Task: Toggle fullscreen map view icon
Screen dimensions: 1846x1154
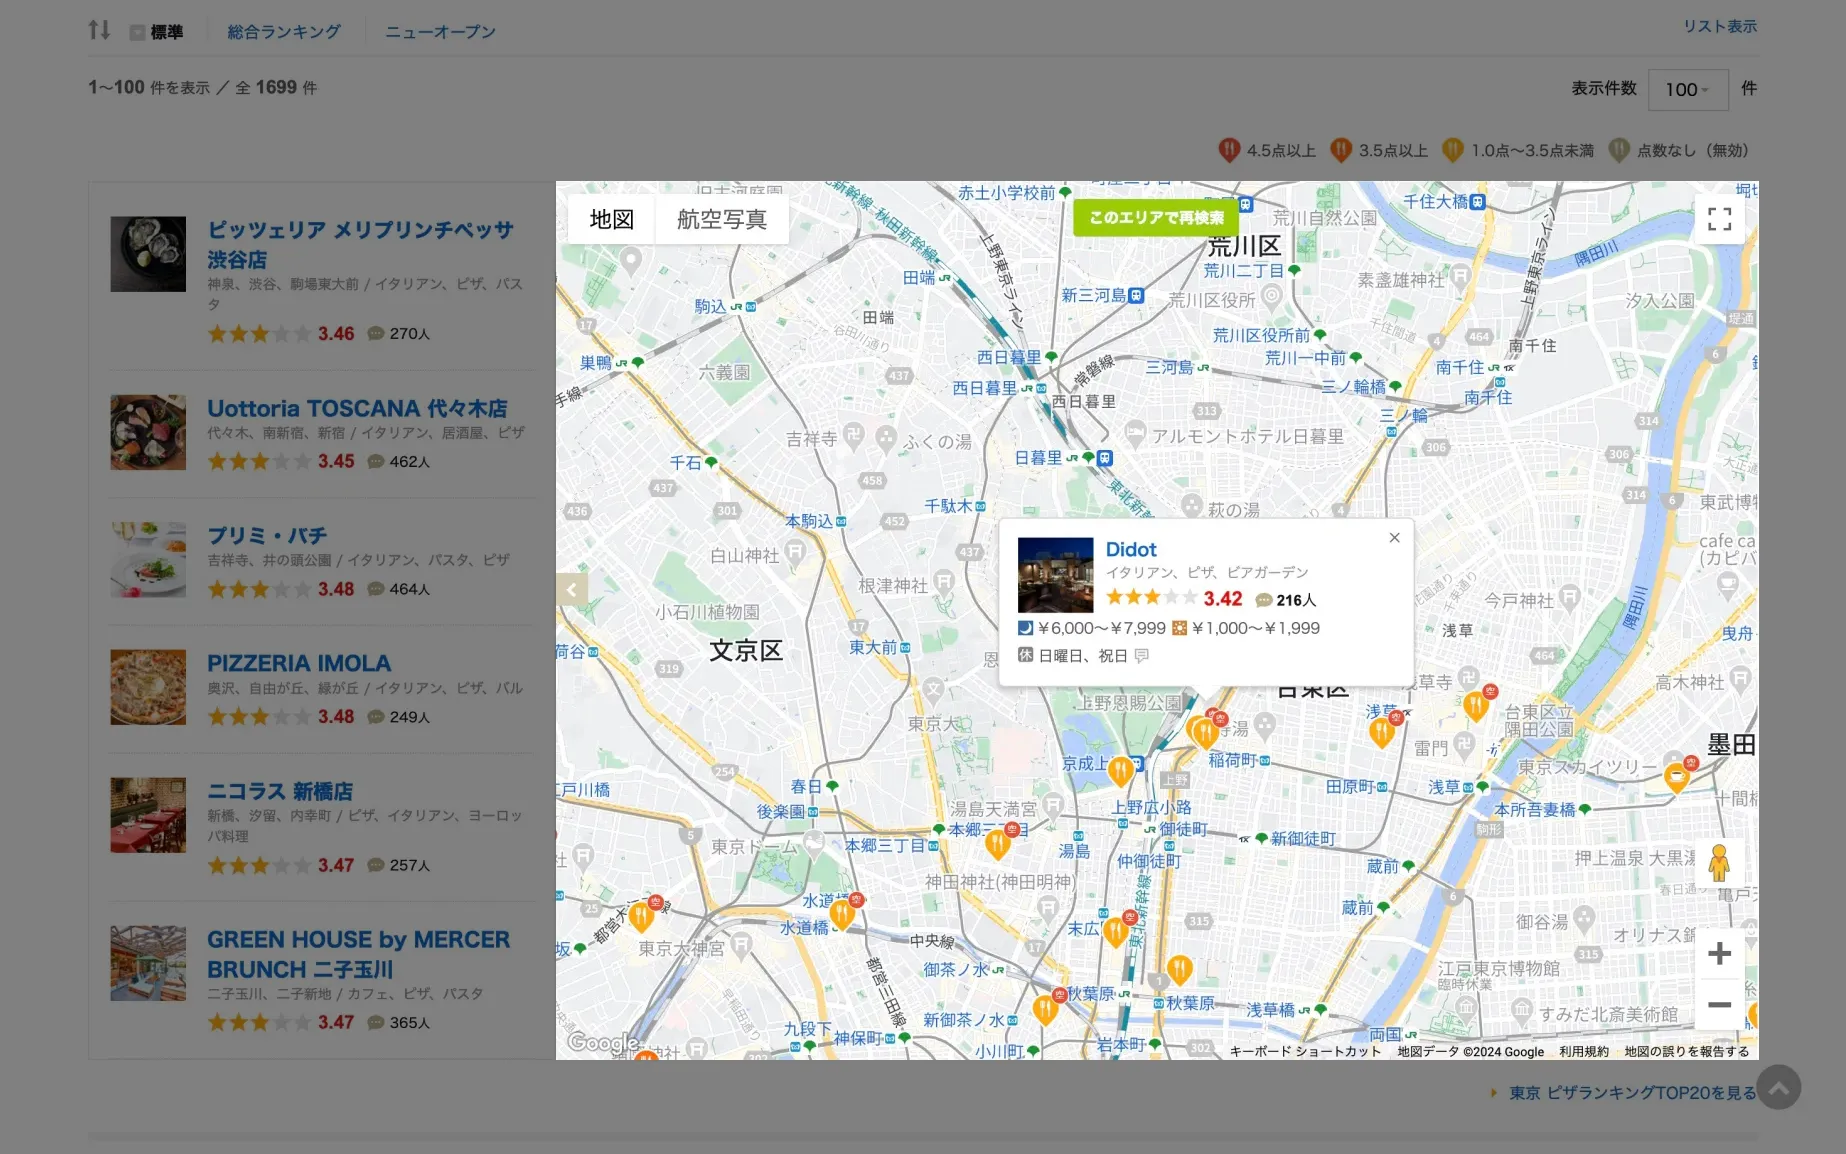Action: [x=1719, y=219]
